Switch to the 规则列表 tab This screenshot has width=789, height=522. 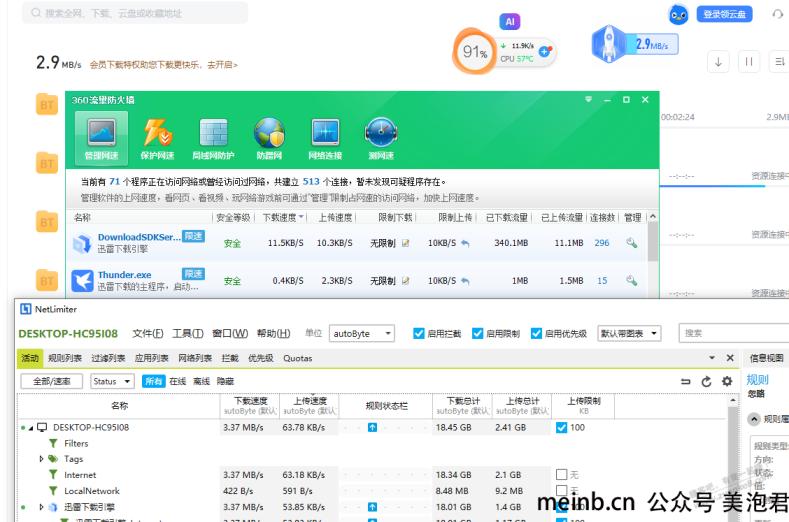tap(65, 358)
